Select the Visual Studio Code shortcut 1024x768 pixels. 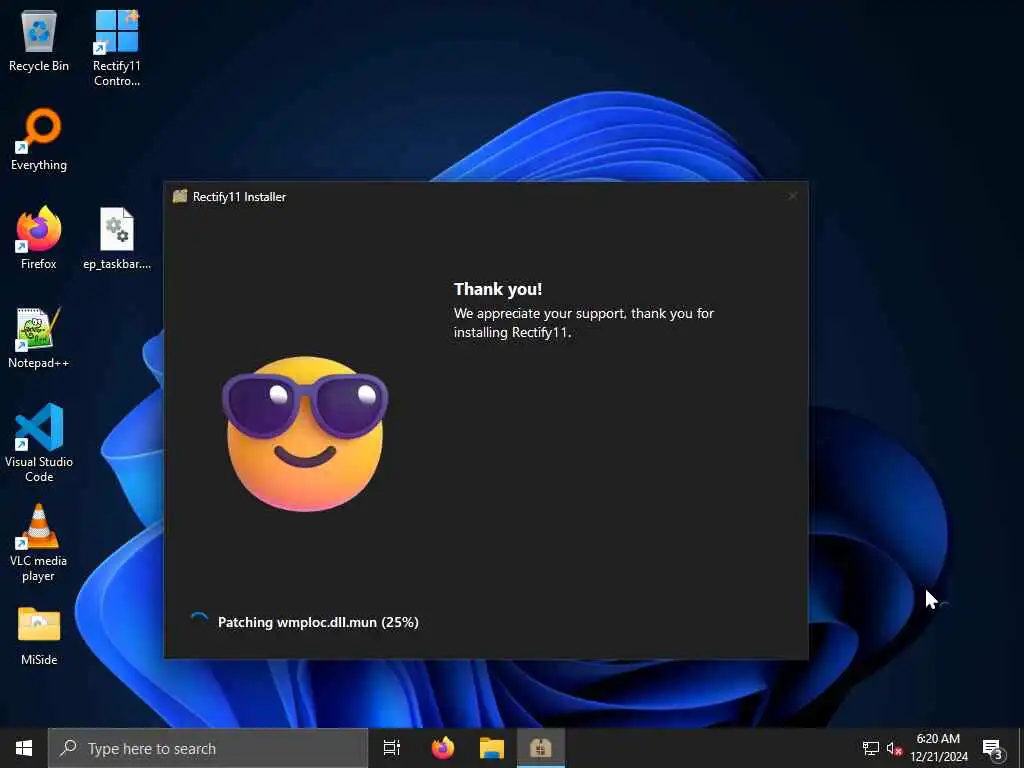coord(39,443)
